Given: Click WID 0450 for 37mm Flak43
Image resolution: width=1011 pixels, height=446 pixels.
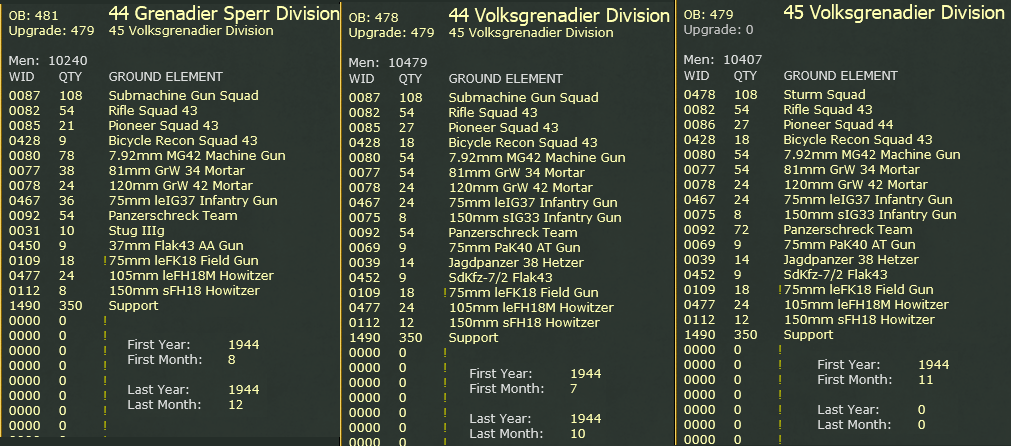Looking at the screenshot, I should point(23,246).
